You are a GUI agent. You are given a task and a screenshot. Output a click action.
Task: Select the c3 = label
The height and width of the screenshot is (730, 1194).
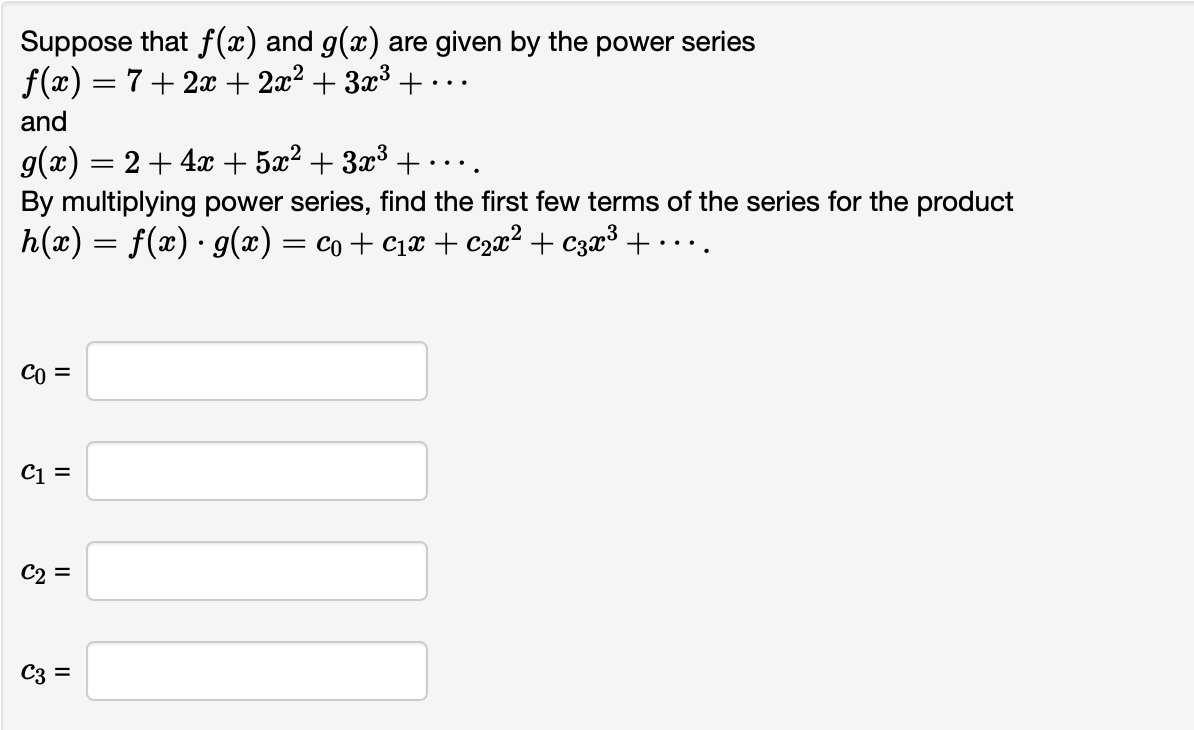tap(42, 670)
